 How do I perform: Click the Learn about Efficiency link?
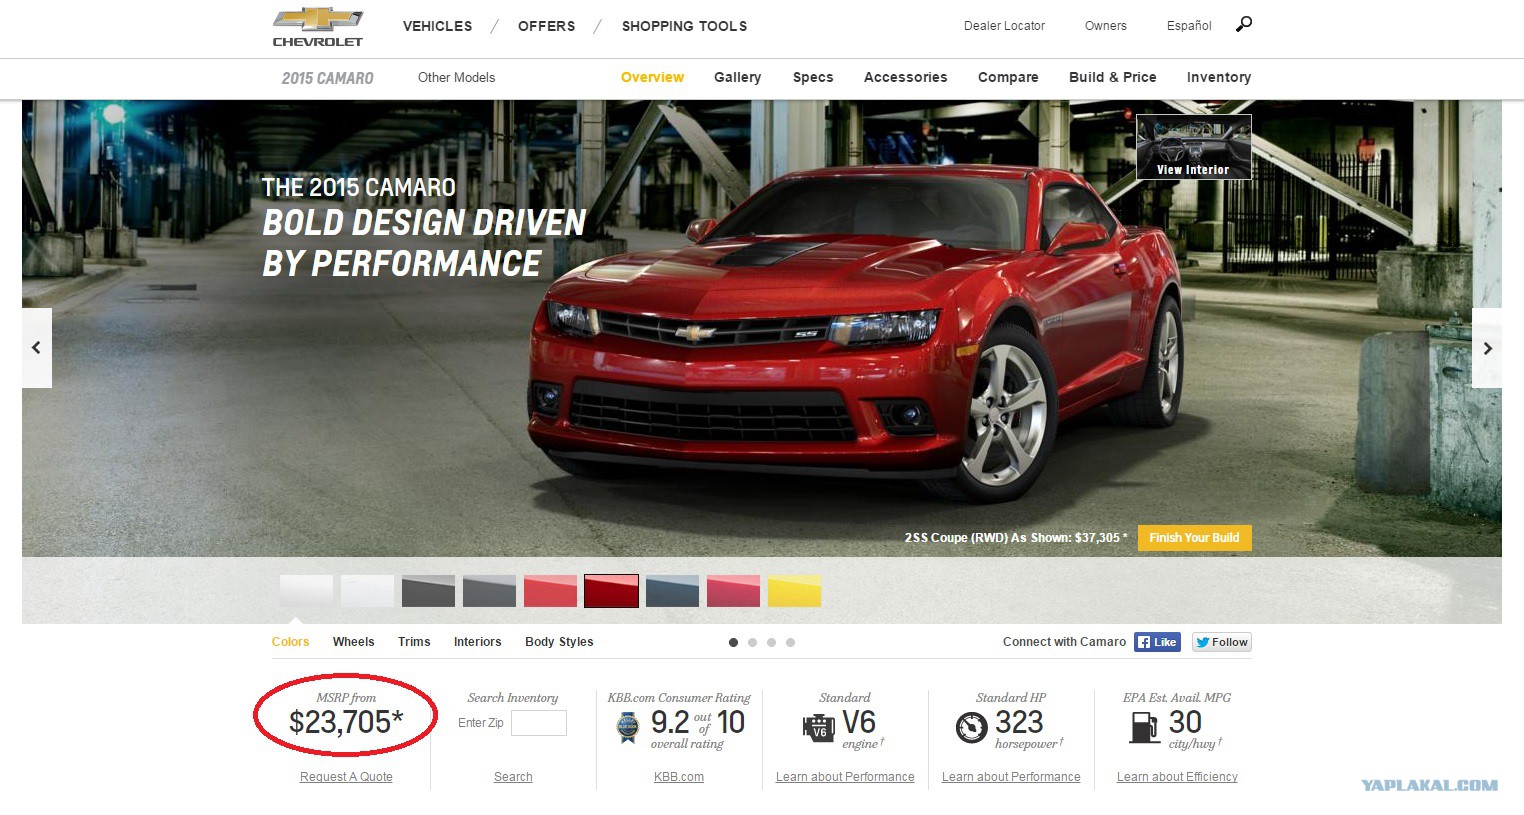(1177, 777)
